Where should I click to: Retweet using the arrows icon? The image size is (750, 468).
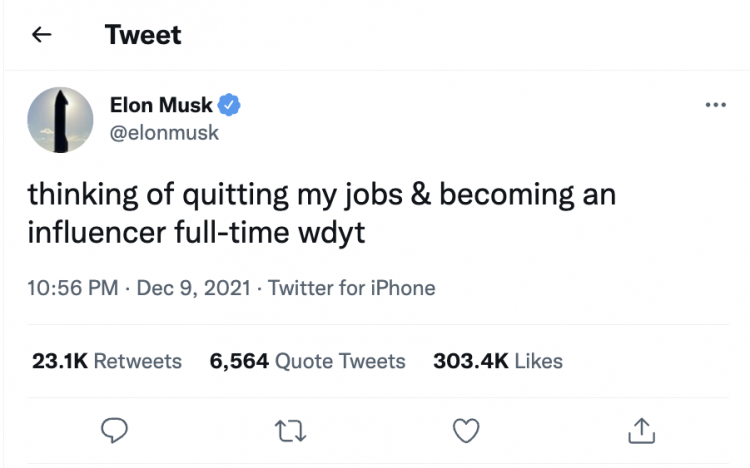[x=290, y=431]
